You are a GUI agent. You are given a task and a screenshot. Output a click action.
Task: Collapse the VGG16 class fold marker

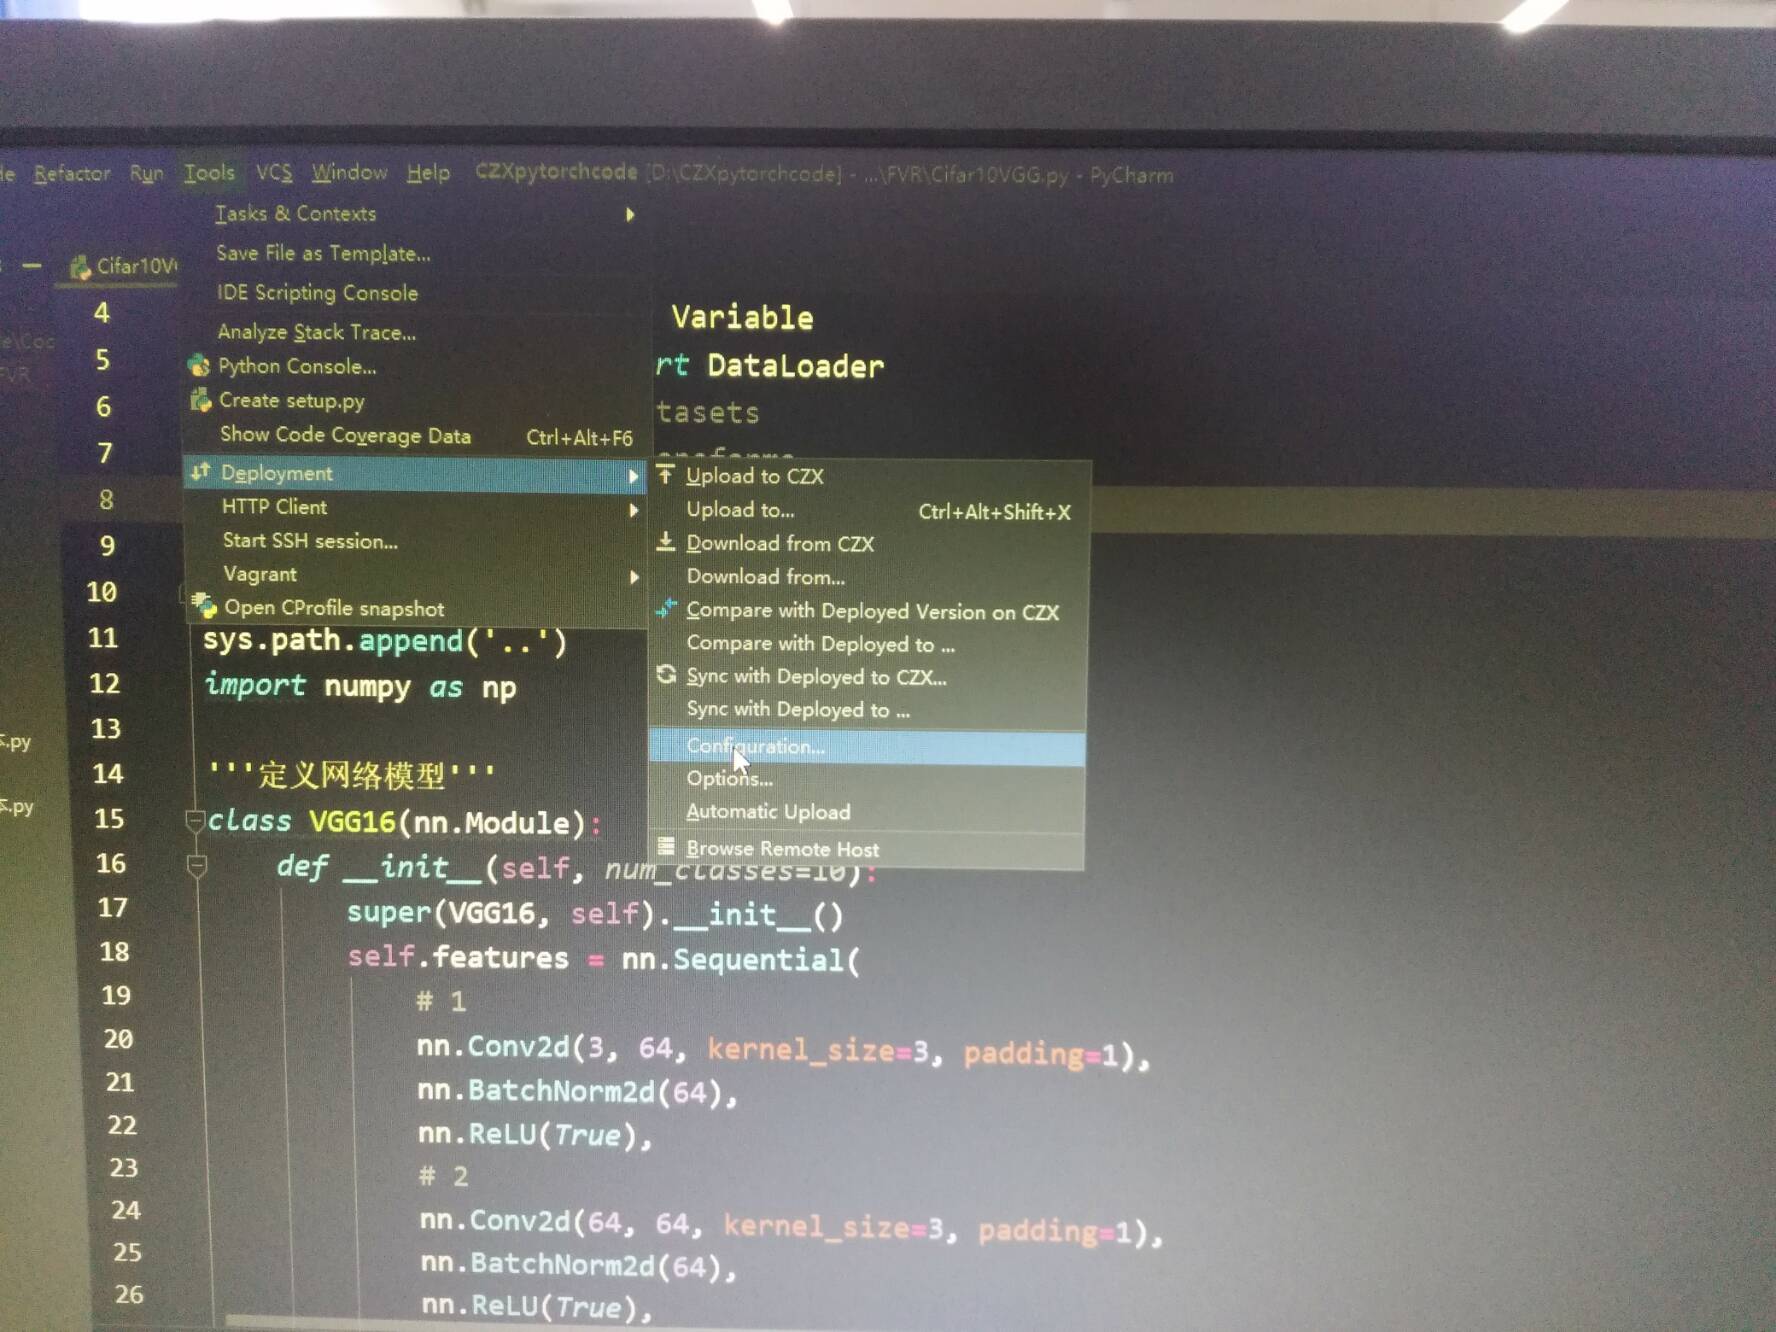click(195, 822)
